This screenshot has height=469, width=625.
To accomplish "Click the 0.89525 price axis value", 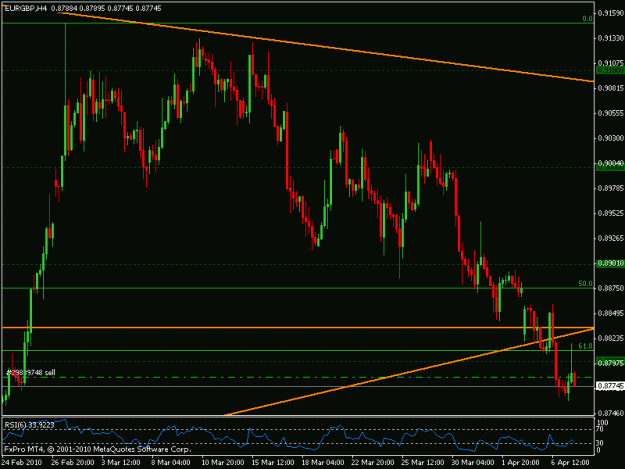I will tap(611, 213).
